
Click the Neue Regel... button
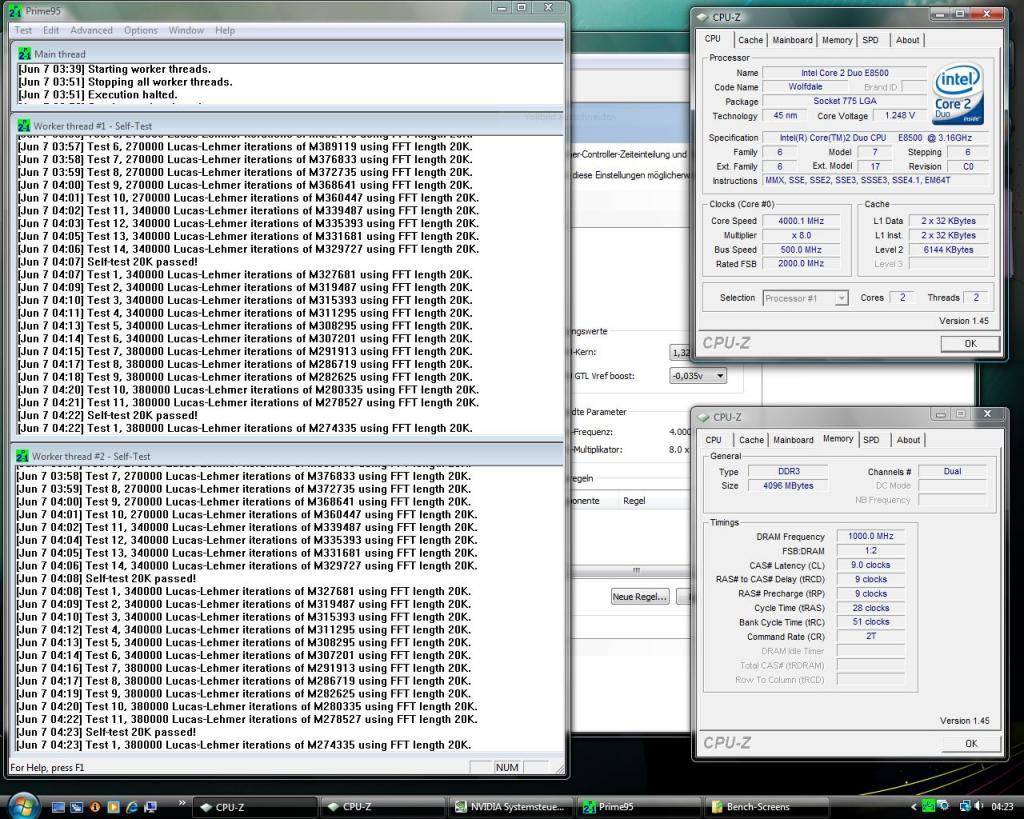[x=639, y=596]
